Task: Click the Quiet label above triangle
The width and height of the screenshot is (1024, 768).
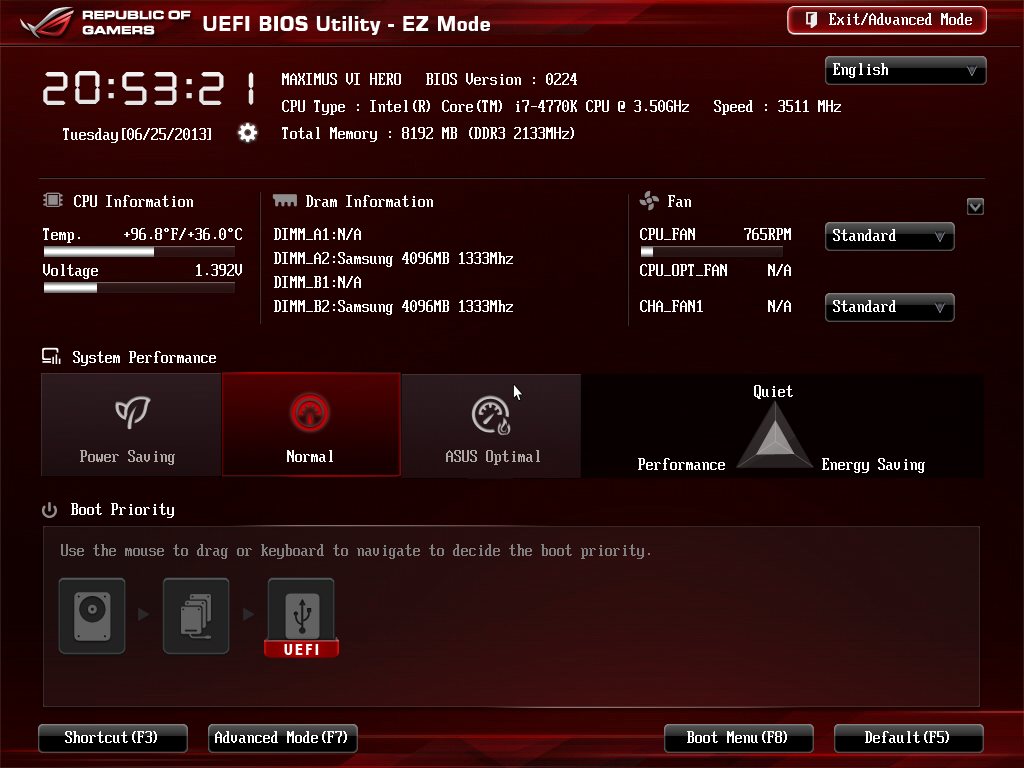Action: pos(773,391)
